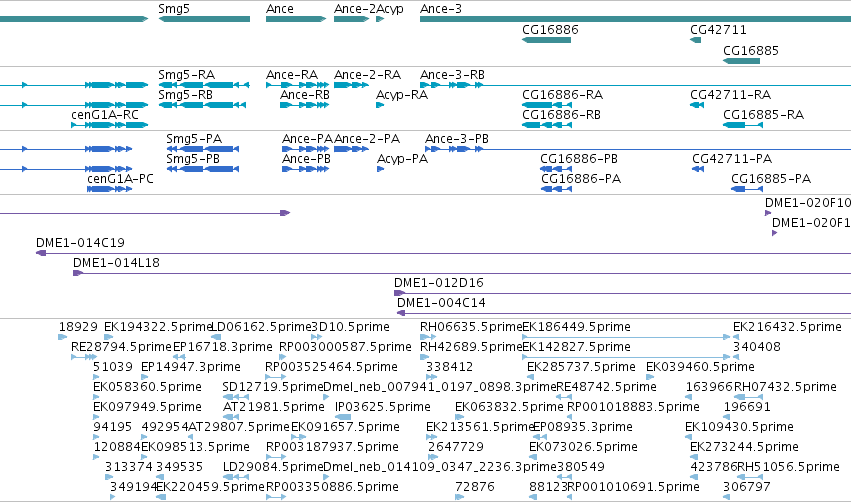The width and height of the screenshot is (851, 502).
Task: Click EST RP003525464.5prime label
Action: coord(331,366)
